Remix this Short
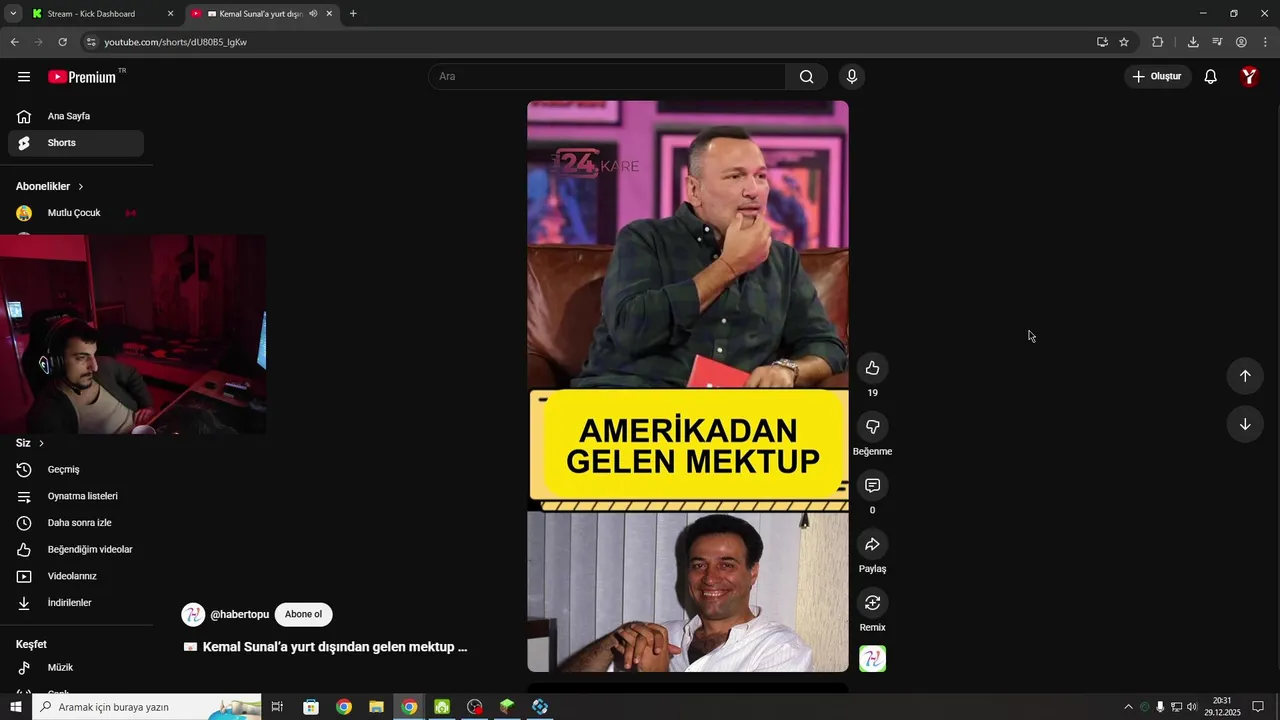 [x=872, y=602]
